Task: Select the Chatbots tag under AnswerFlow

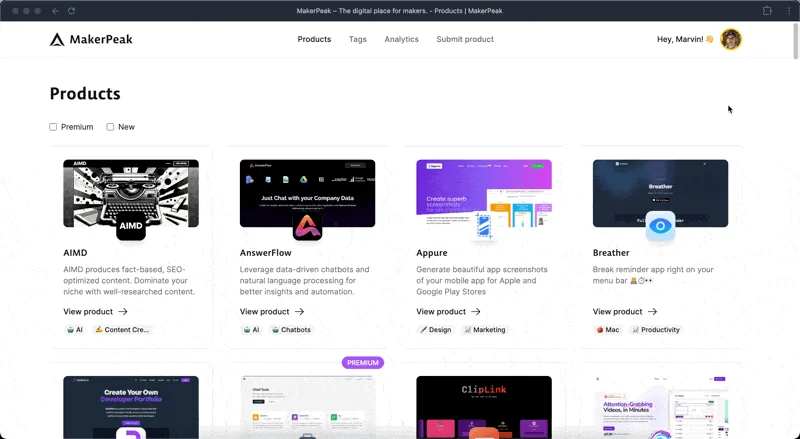Action: point(291,330)
